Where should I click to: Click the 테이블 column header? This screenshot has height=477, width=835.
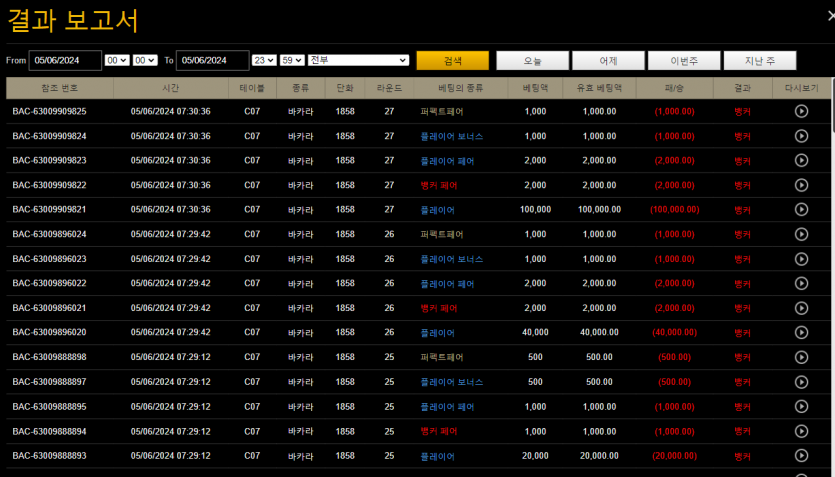(252, 88)
